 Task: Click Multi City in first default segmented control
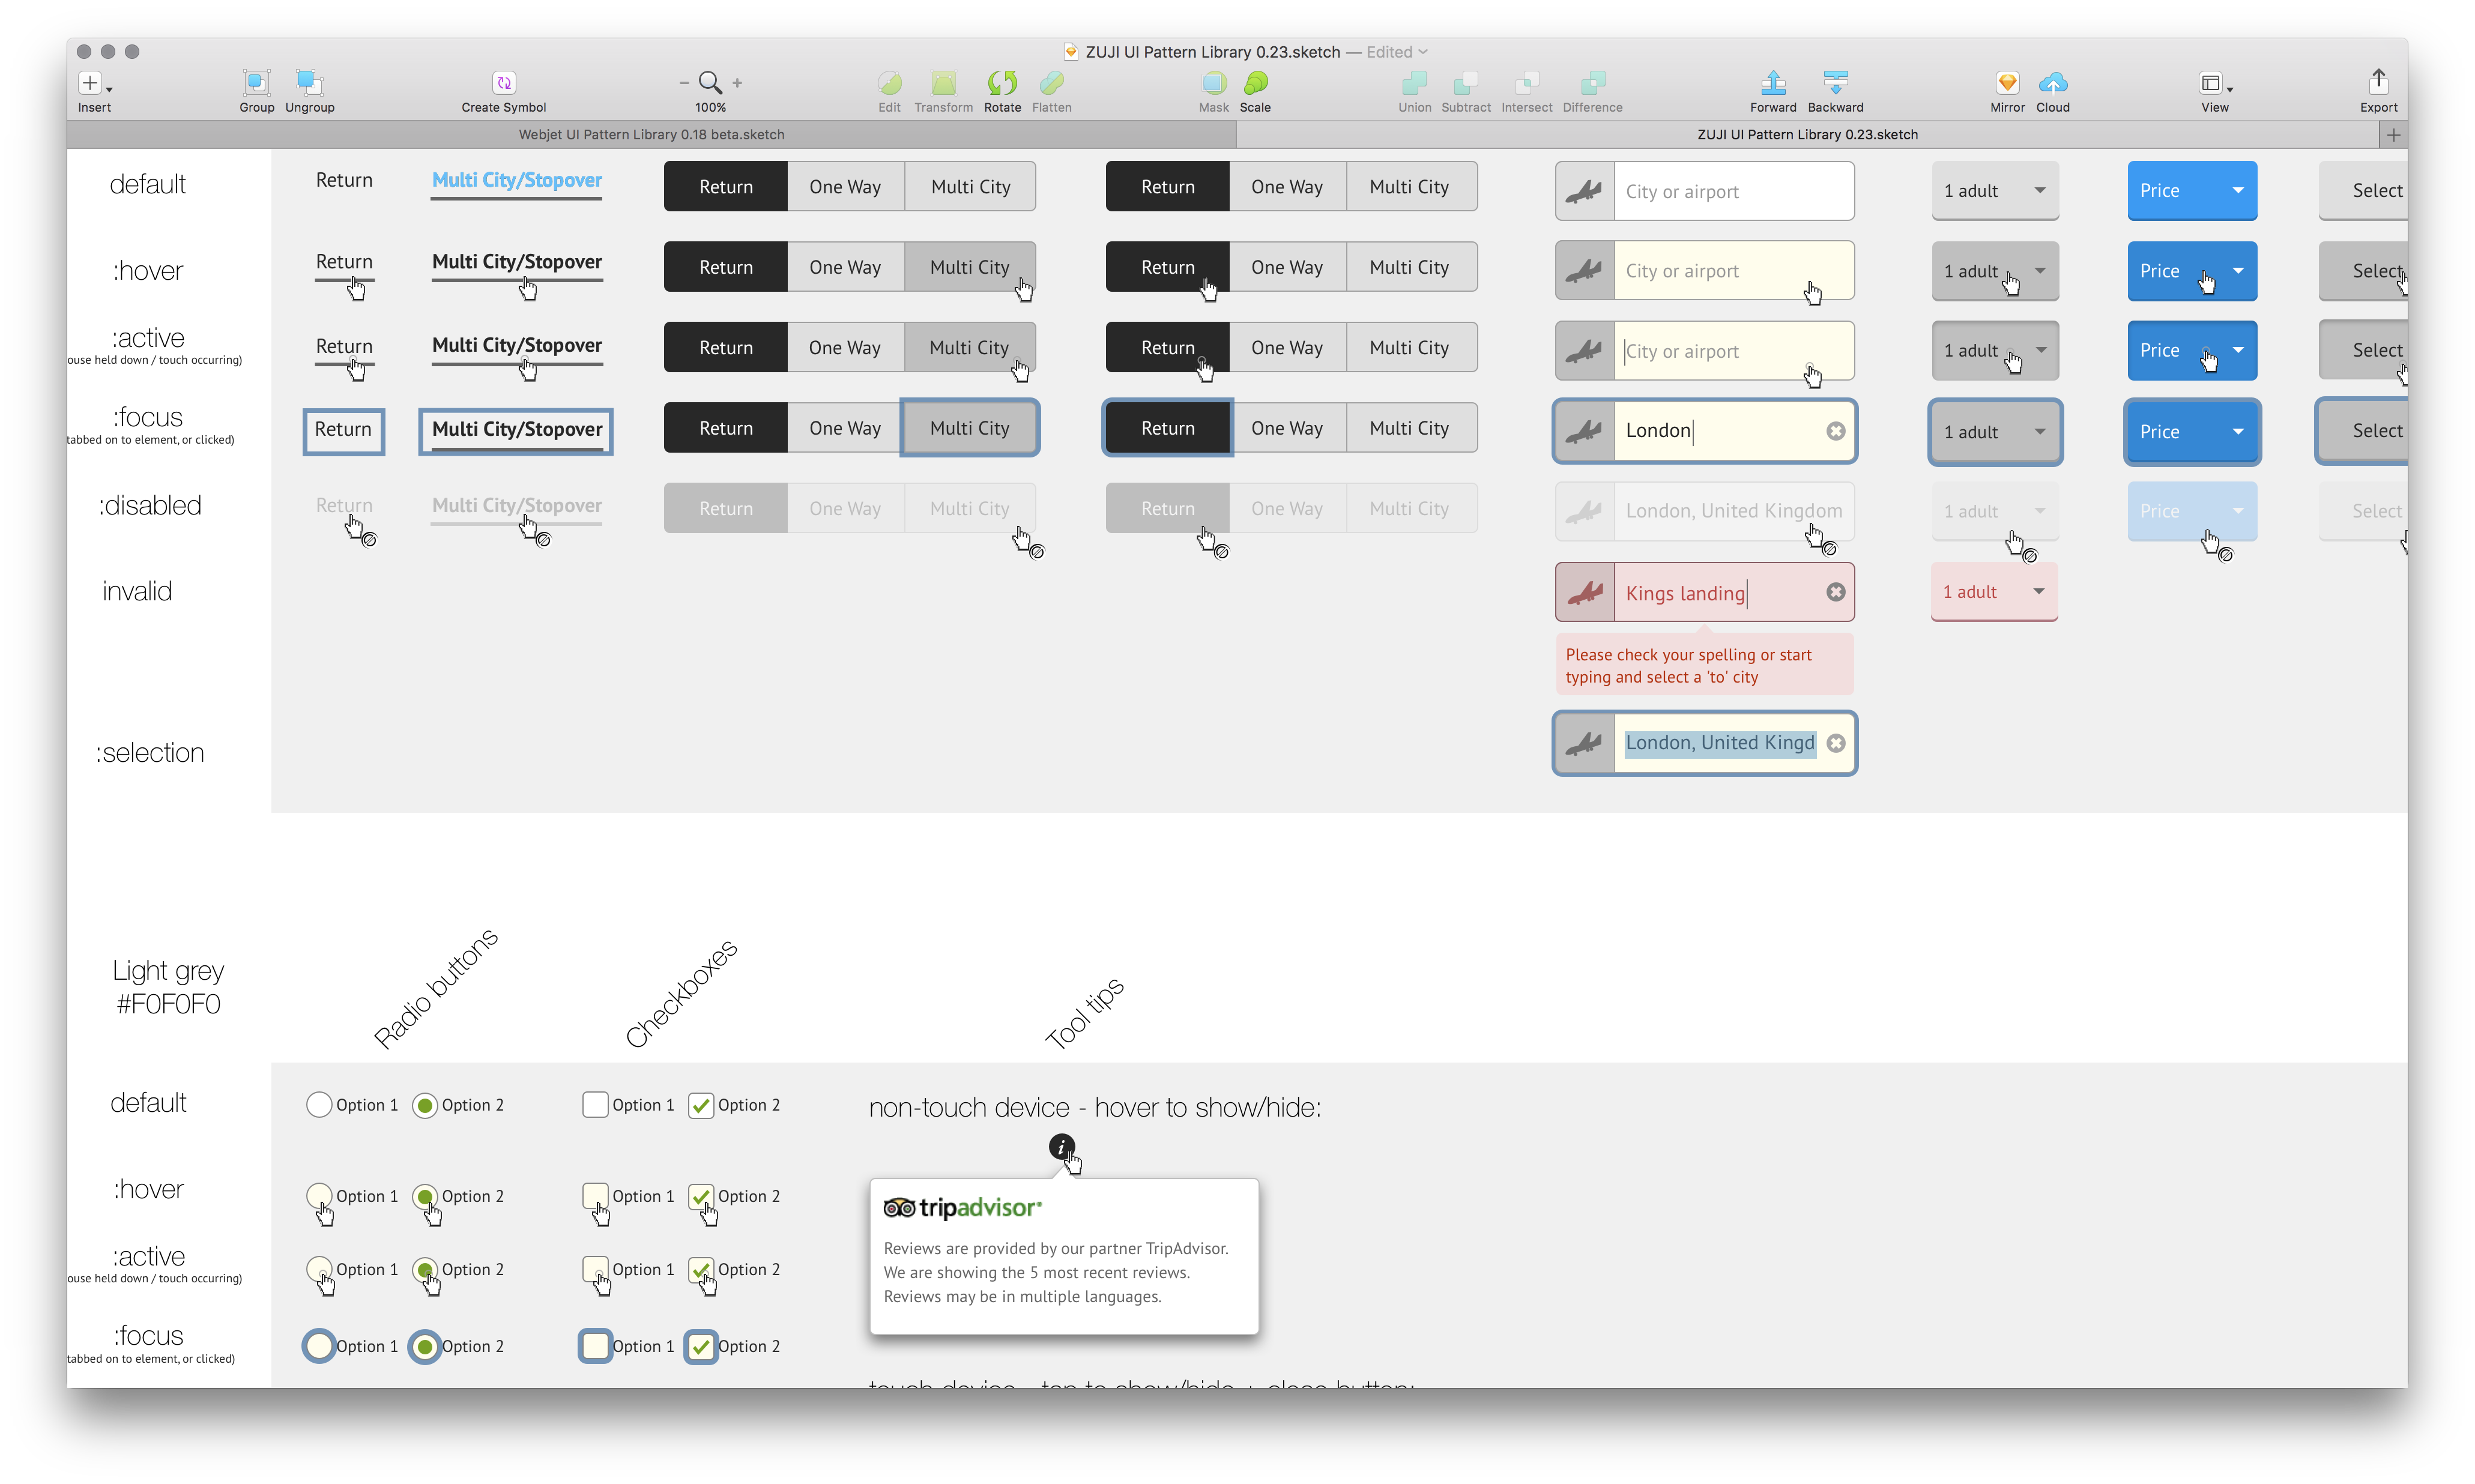tap(970, 187)
